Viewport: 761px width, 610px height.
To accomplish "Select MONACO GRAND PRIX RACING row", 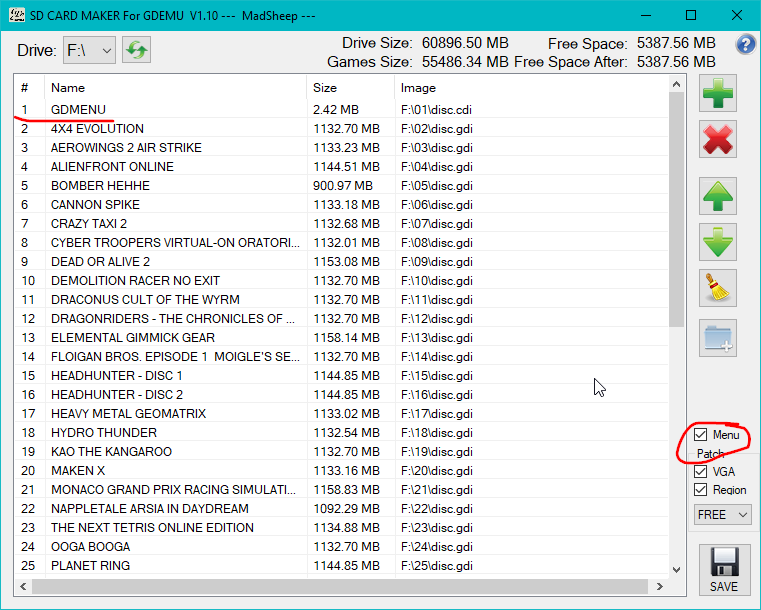I will point(341,489).
